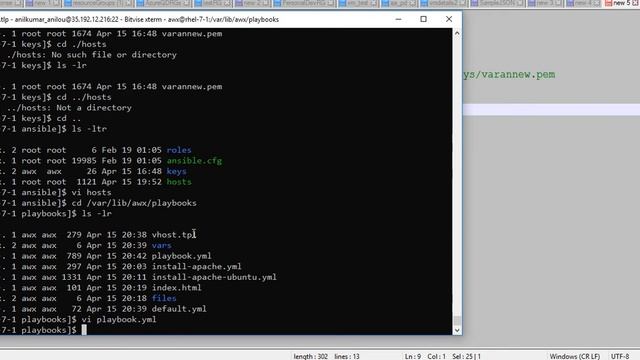Viewport: 640px width, 360px height.
Task: Click 'lines : 13' in the status bar
Action: coord(347,356)
